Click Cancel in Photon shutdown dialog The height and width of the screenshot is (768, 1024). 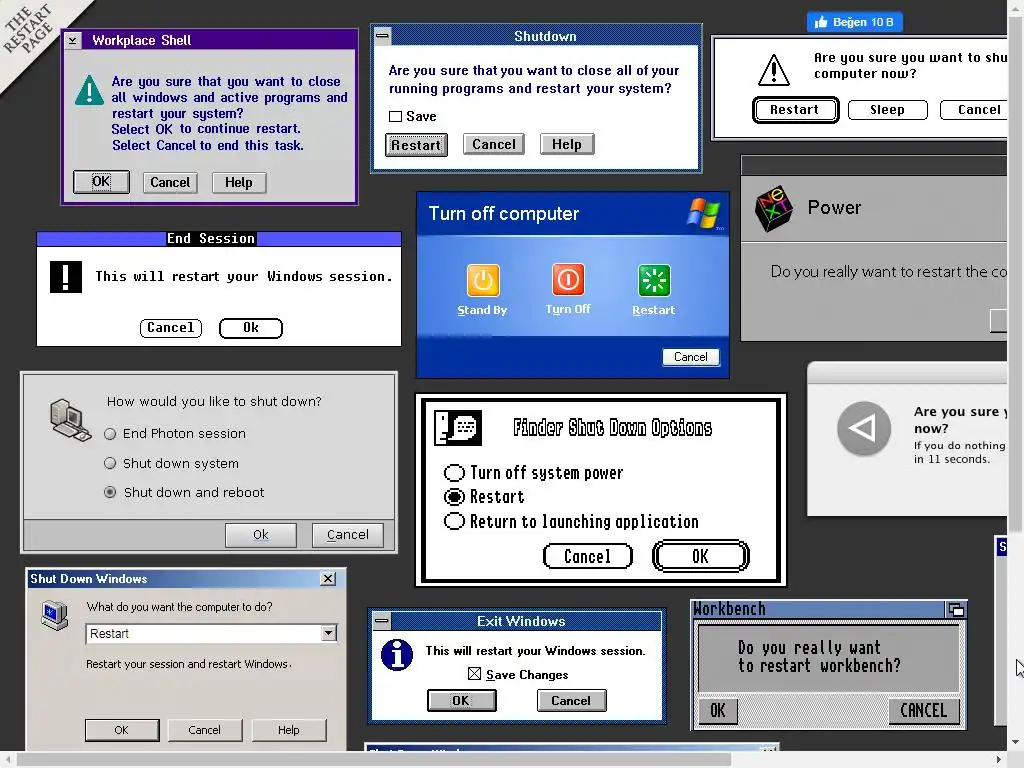pyautogui.click(x=347, y=535)
